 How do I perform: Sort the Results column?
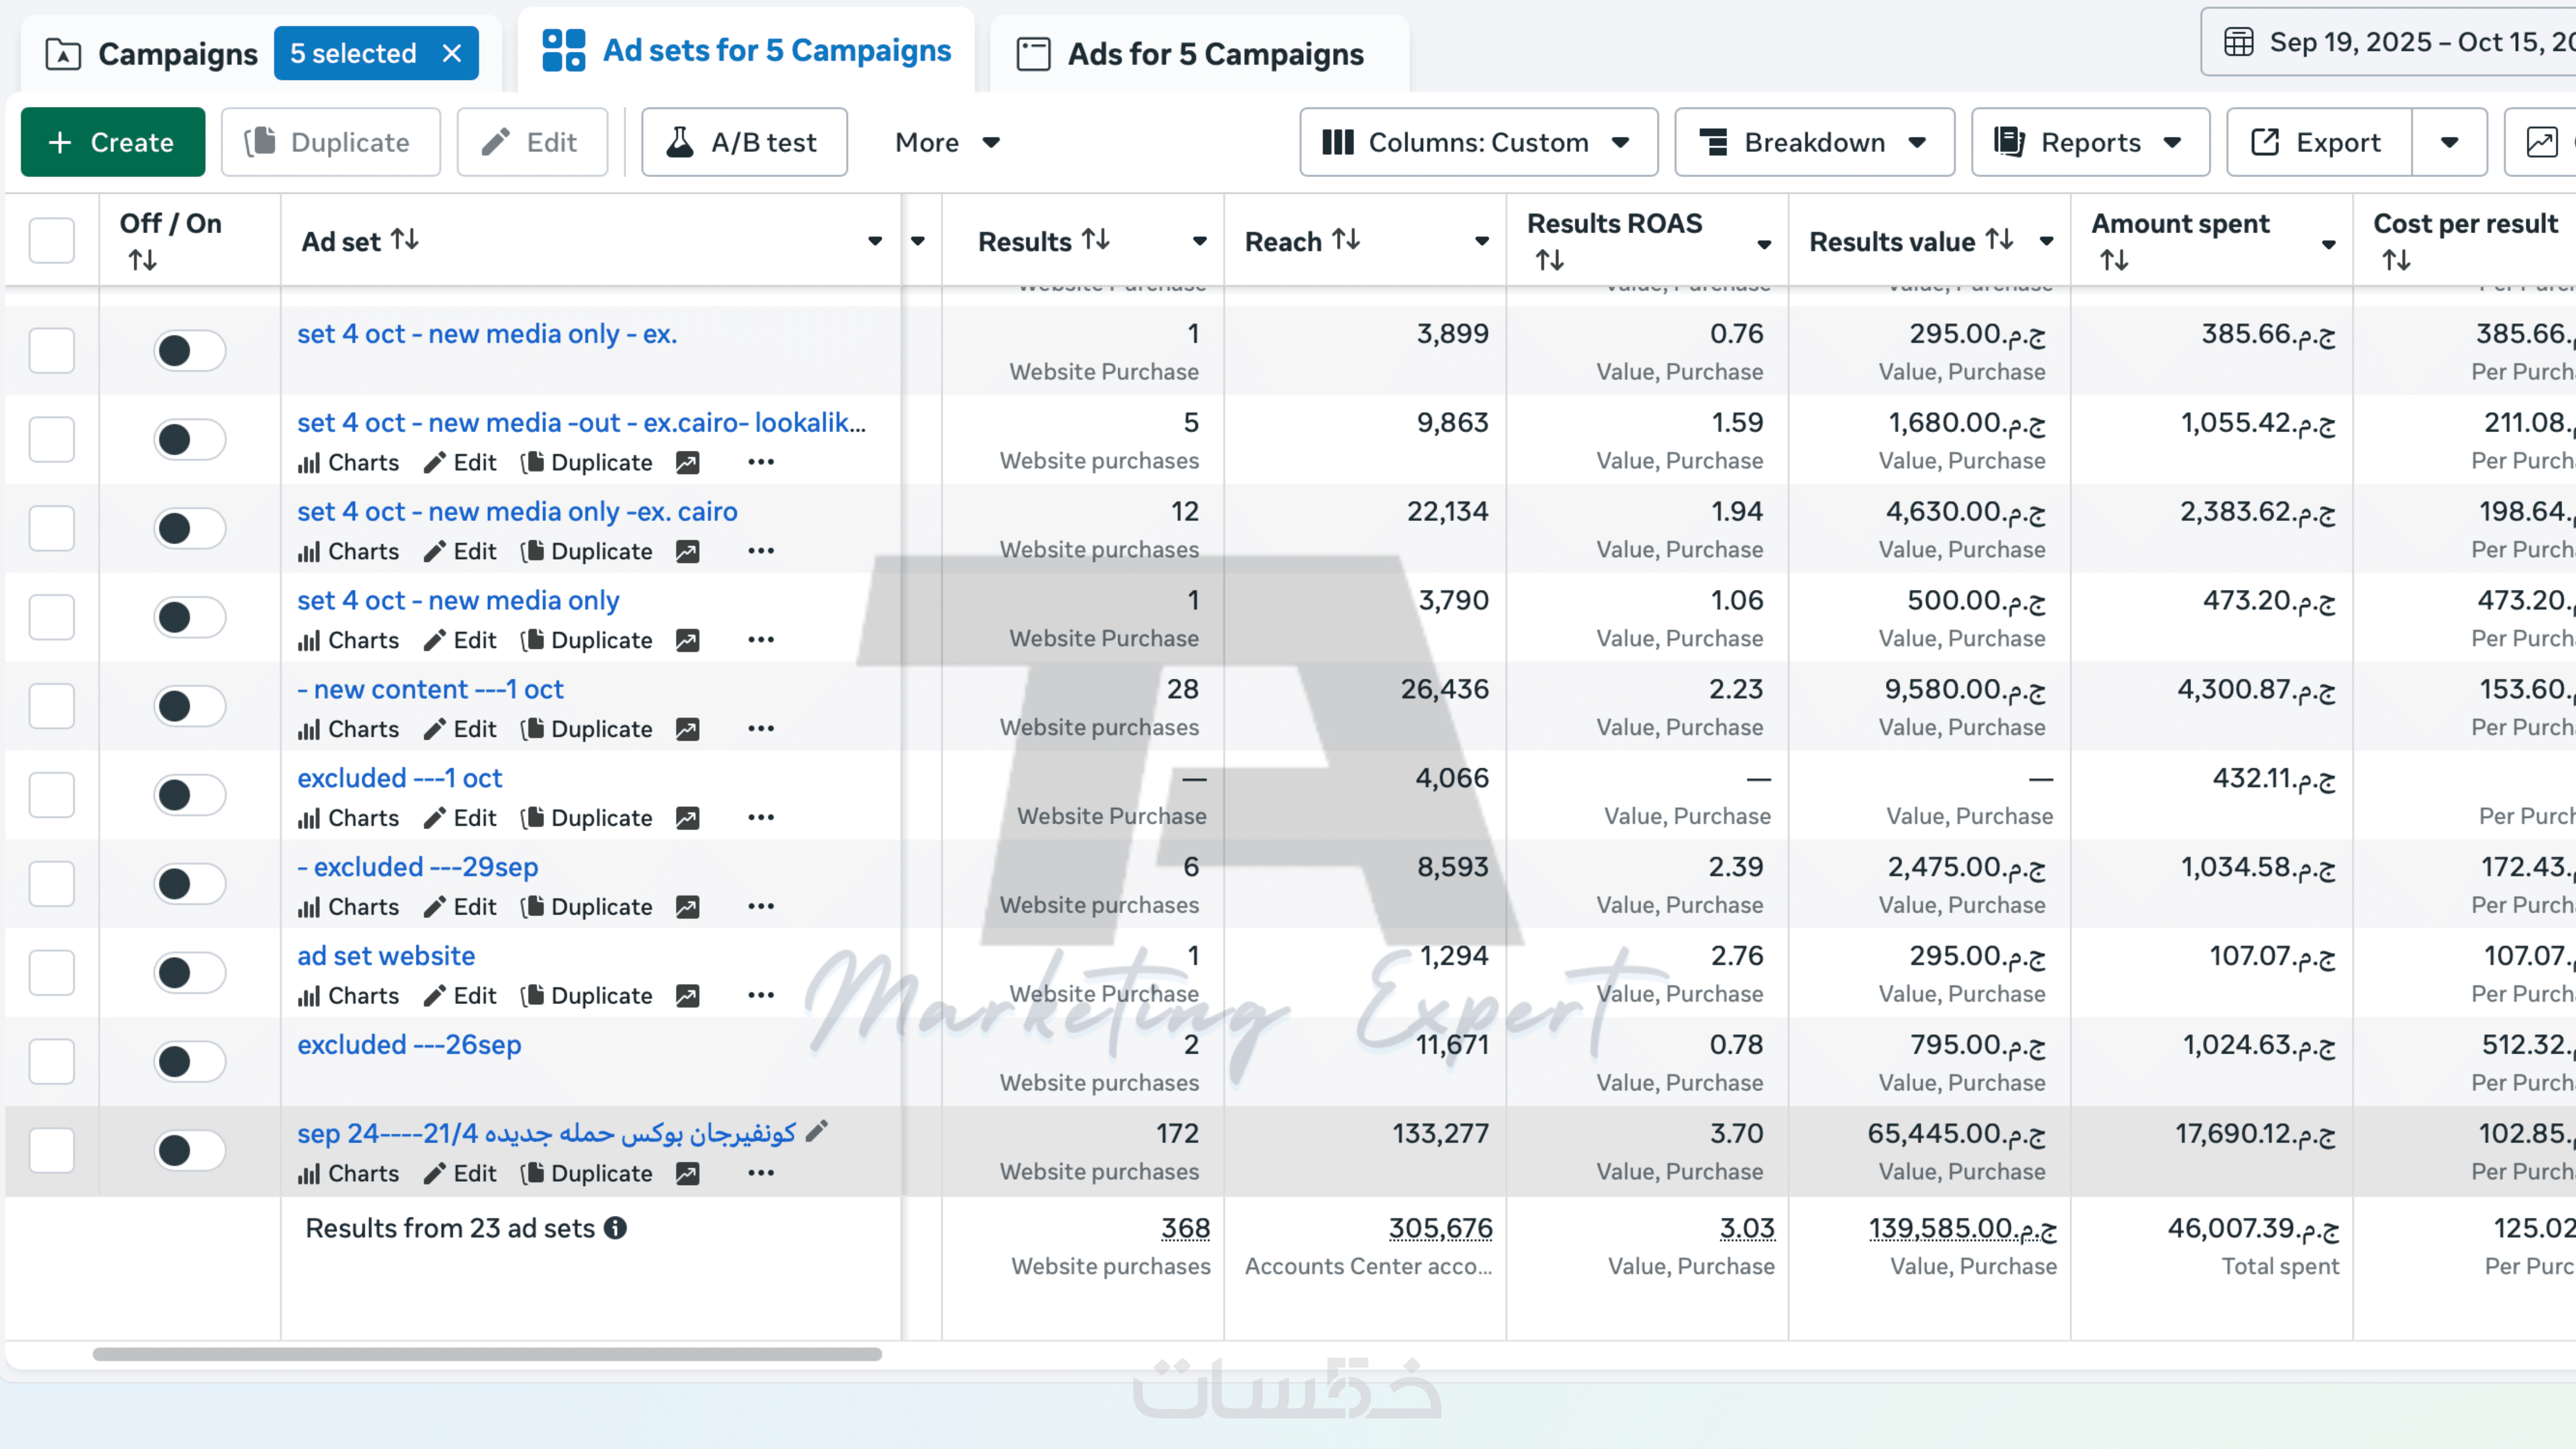(x=1096, y=240)
